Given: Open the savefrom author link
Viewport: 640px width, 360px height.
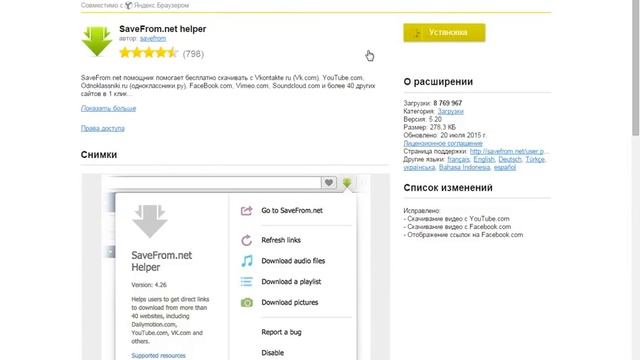Looking at the screenshot, I should tap(153, 39).
